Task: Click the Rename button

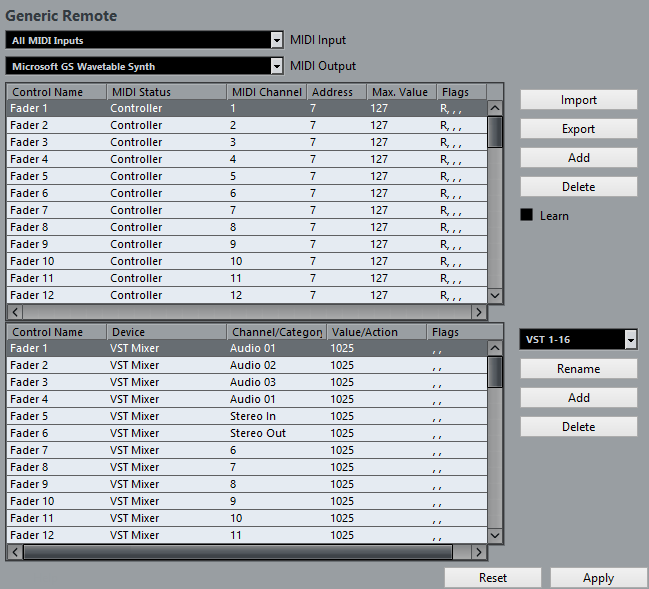Action: [579, 369]
